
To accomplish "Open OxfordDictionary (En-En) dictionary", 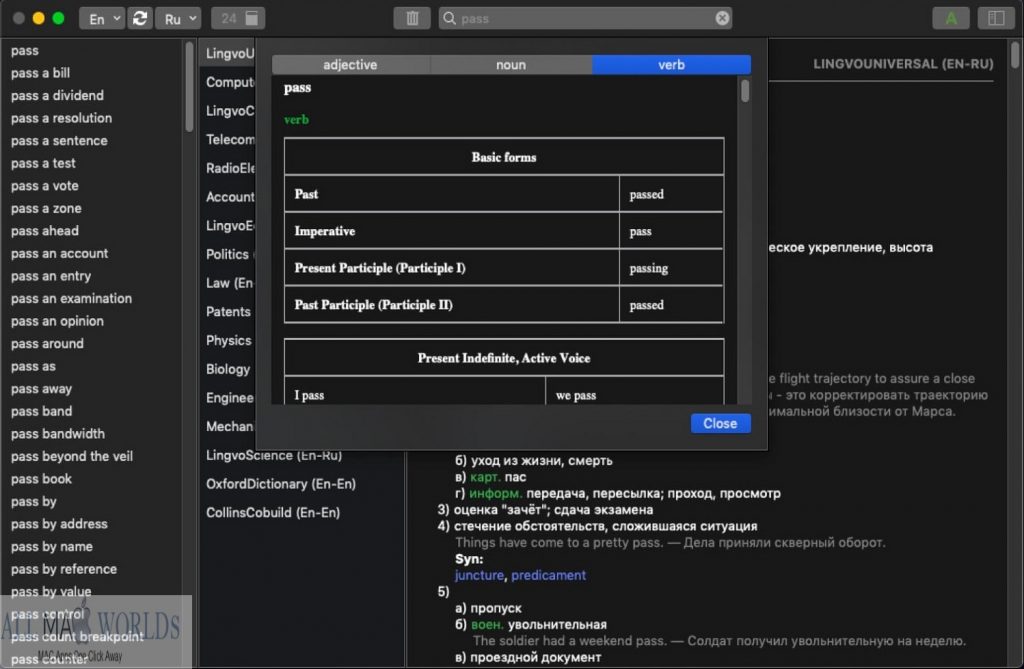I will pyautogui.click(x=281, y=483).
